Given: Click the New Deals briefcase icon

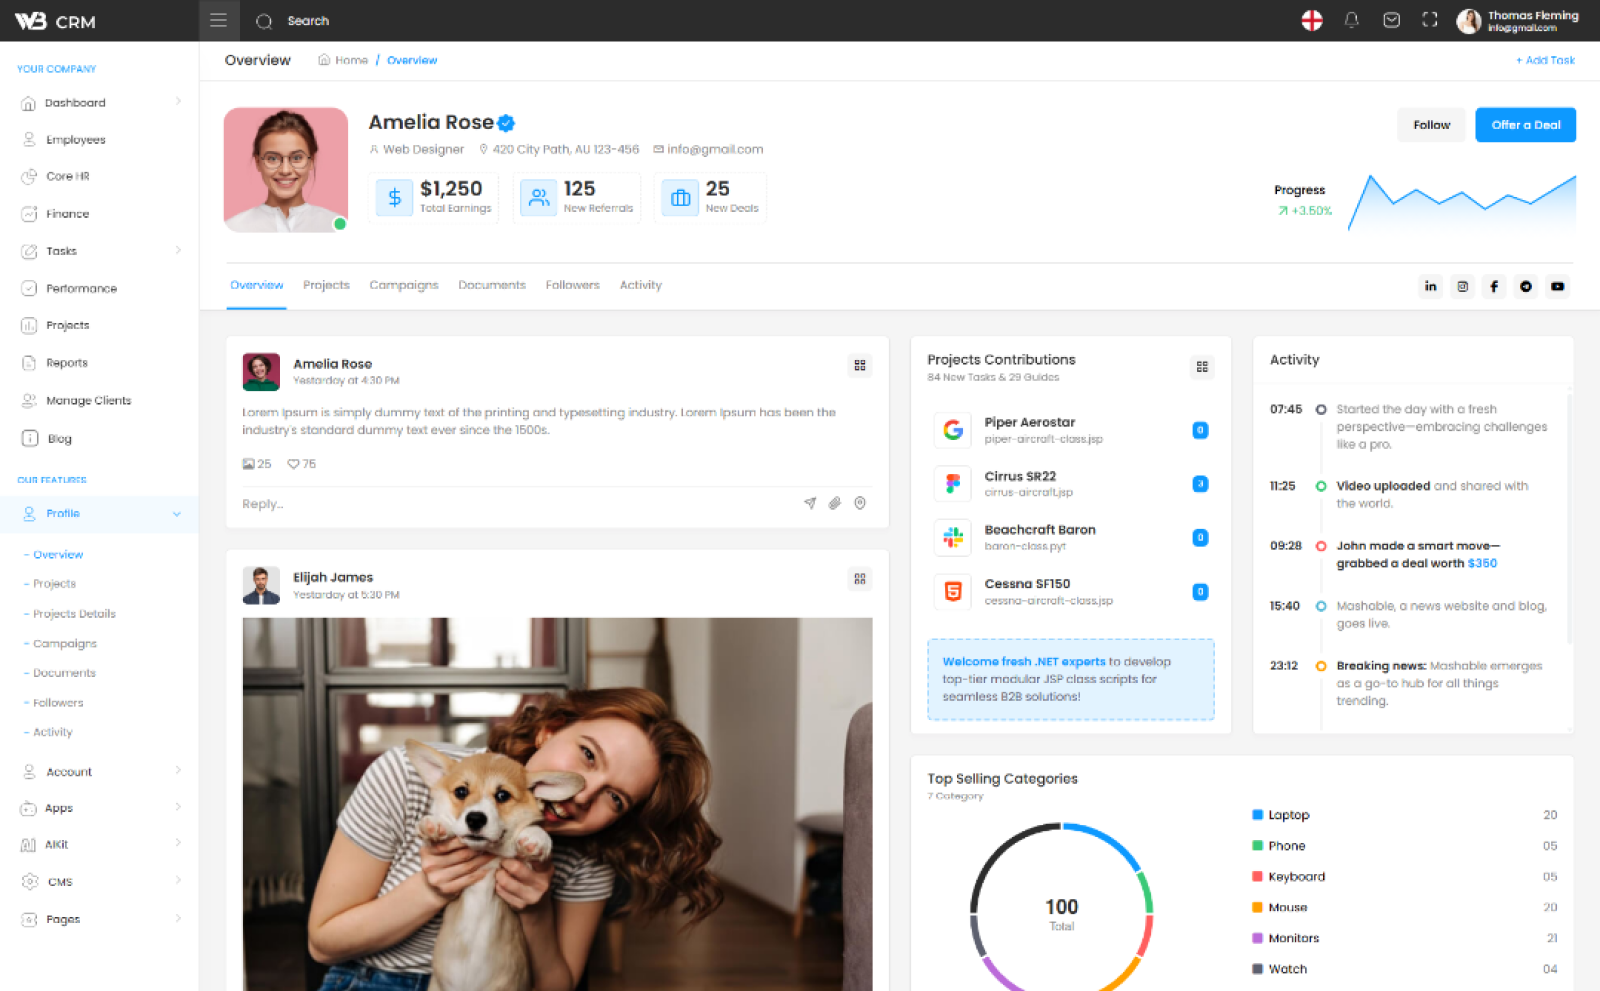Looking at the screenshot, I should pos(680,197).
